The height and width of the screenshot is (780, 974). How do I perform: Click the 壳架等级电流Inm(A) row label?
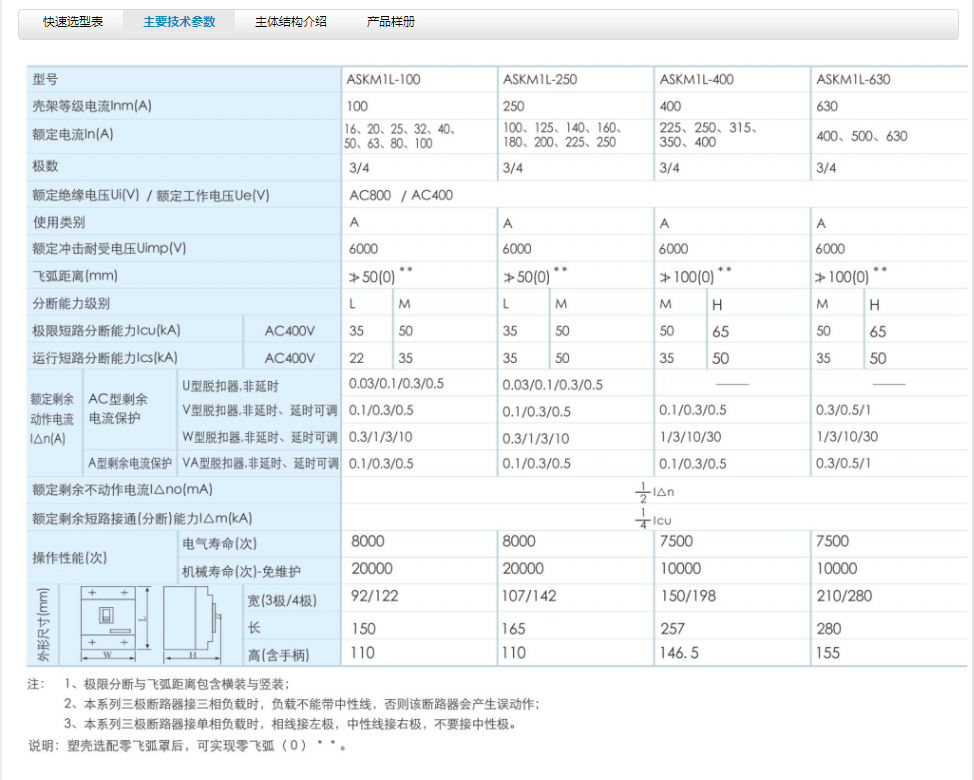click(92, 106)
